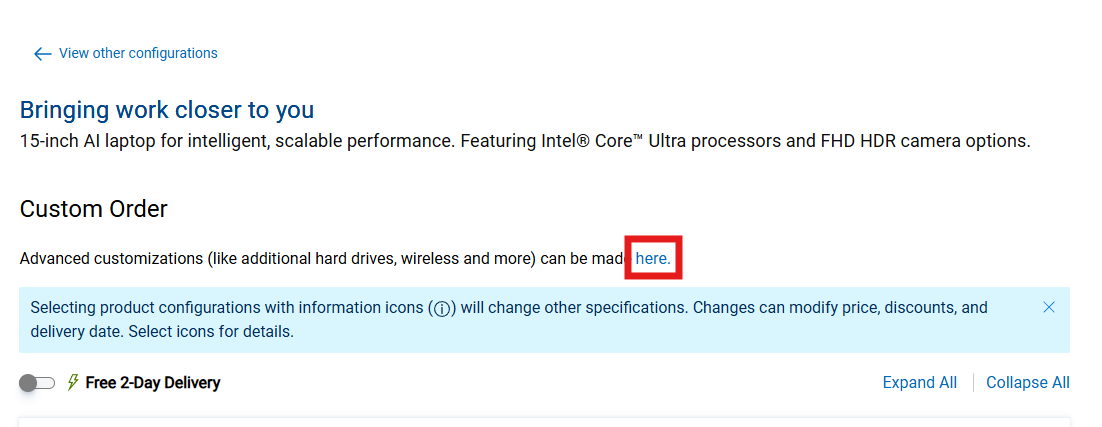Image resolution: width=1102 pixels, height=427 pixels.
Task: Open the View other configurations link
Action: [x=138, y=53]
